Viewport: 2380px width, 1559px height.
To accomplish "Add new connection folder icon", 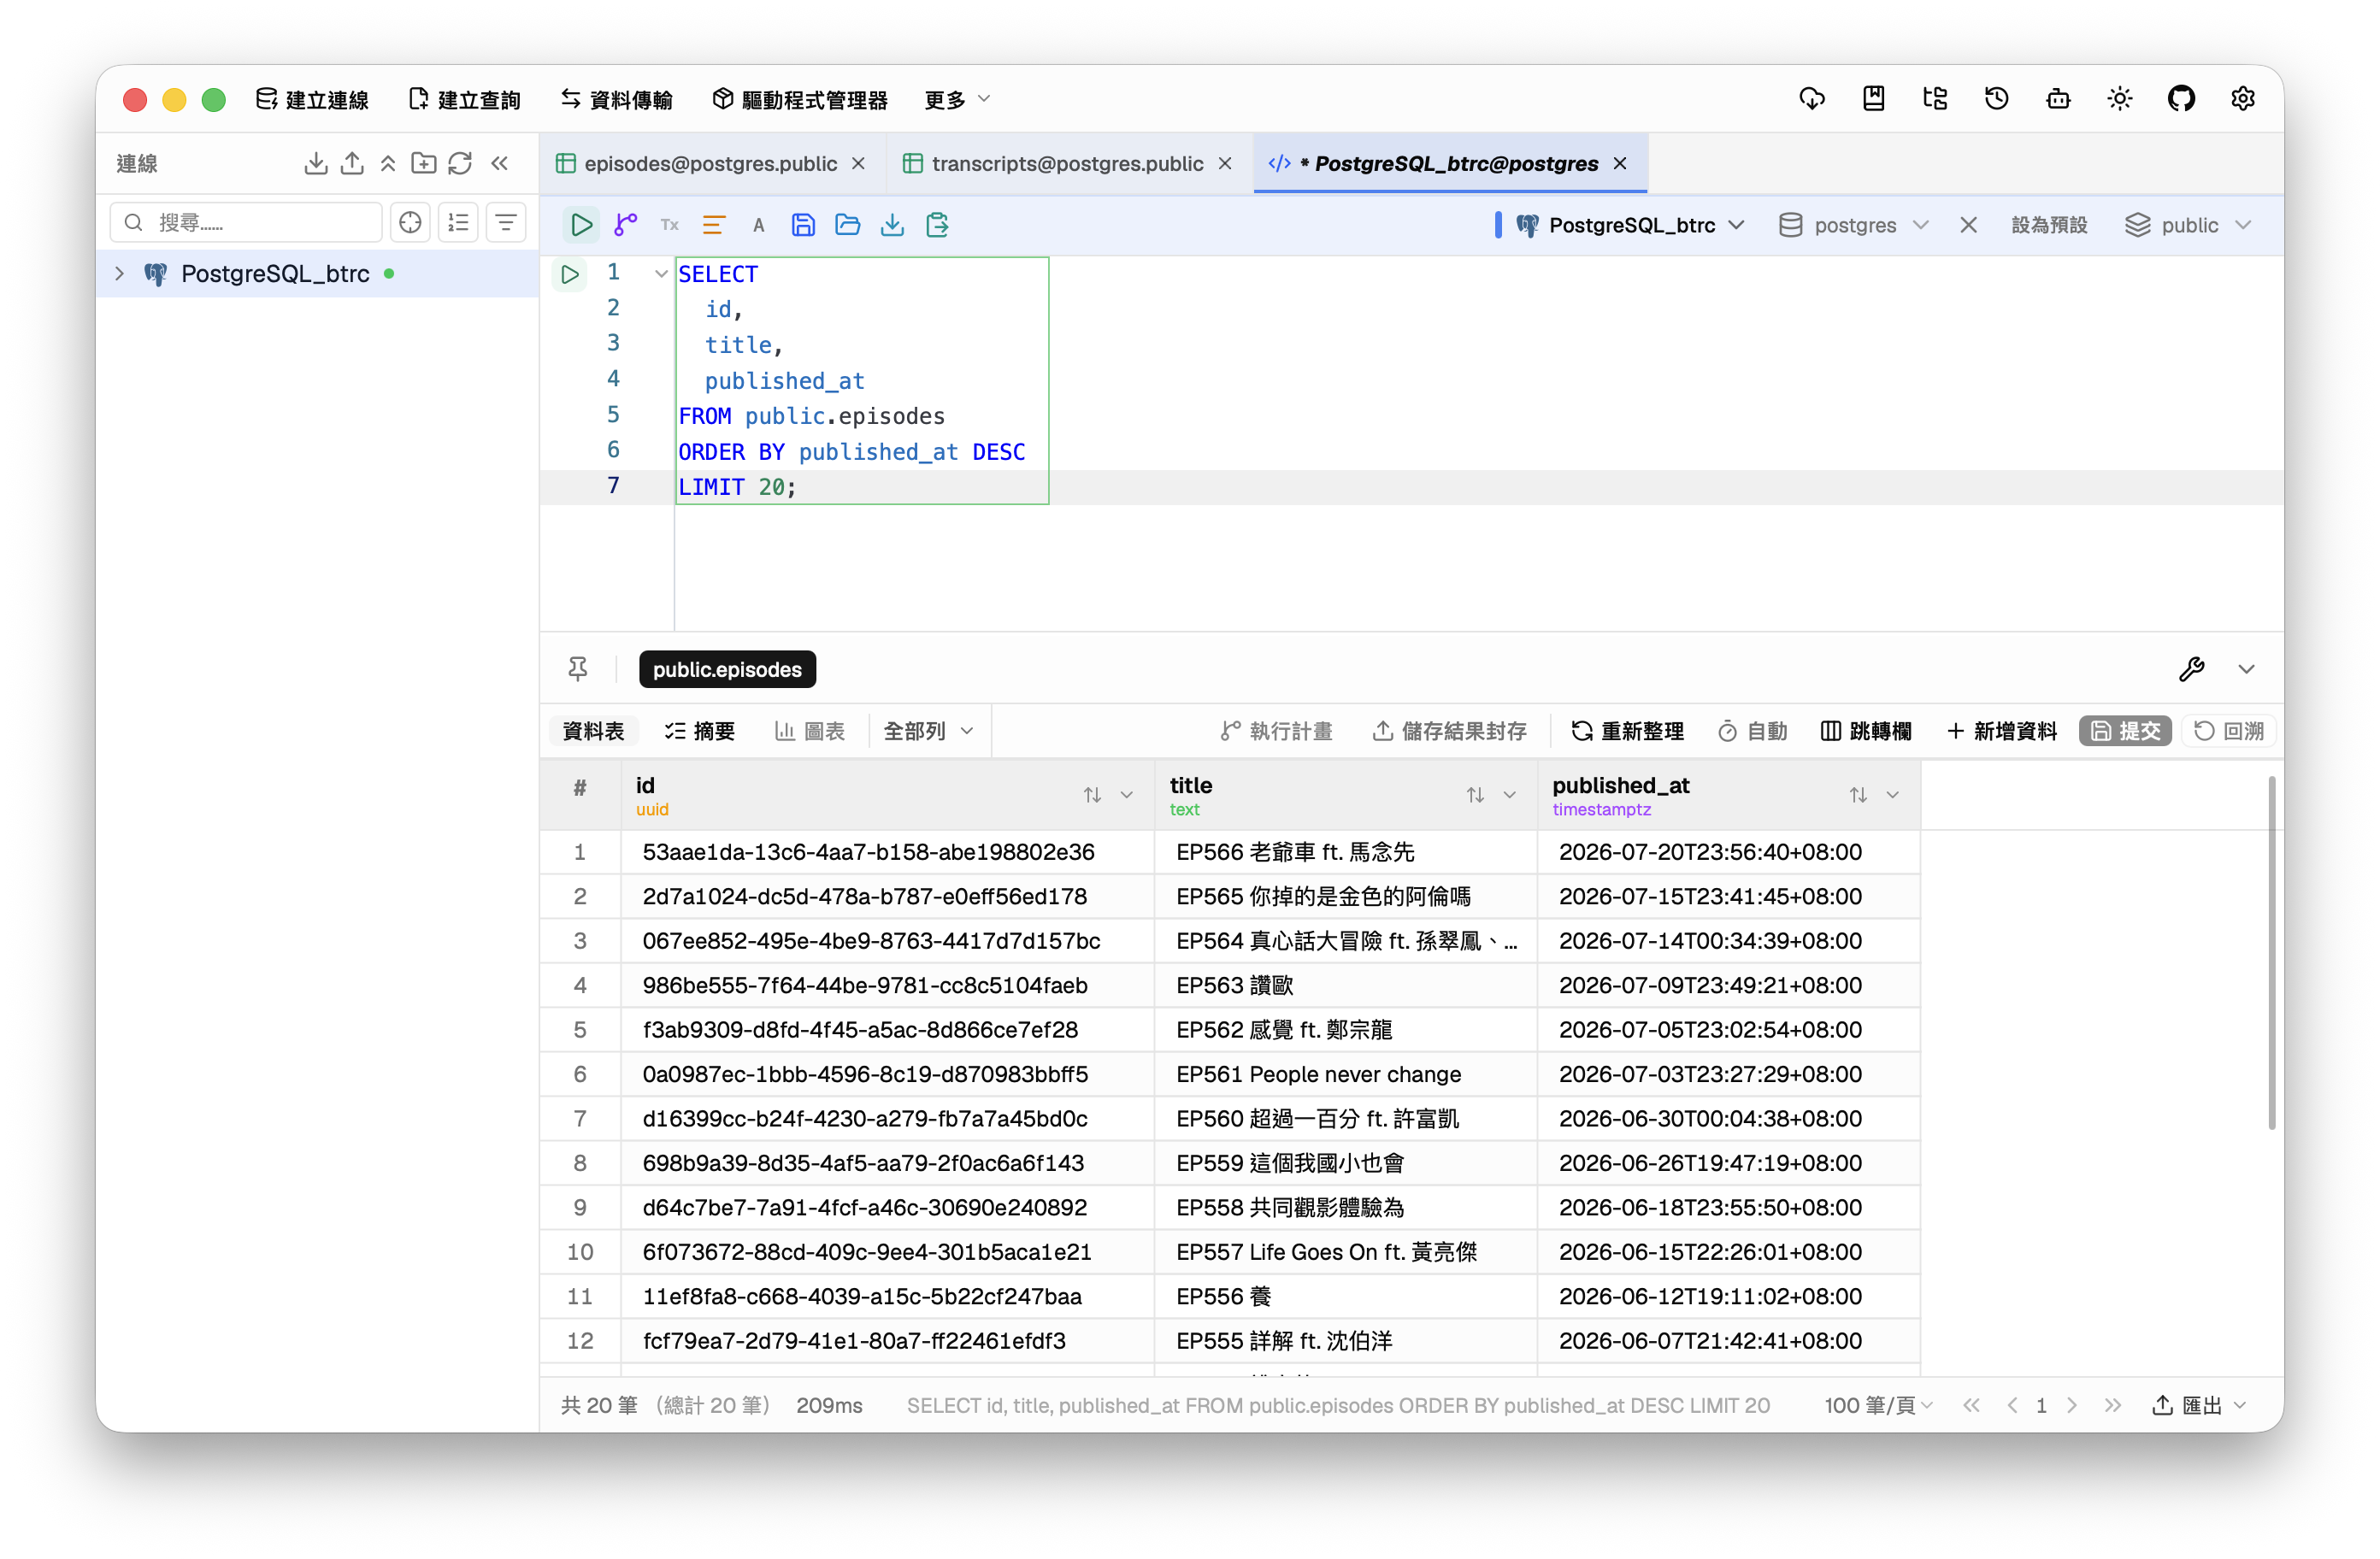I will pos(424,163).
